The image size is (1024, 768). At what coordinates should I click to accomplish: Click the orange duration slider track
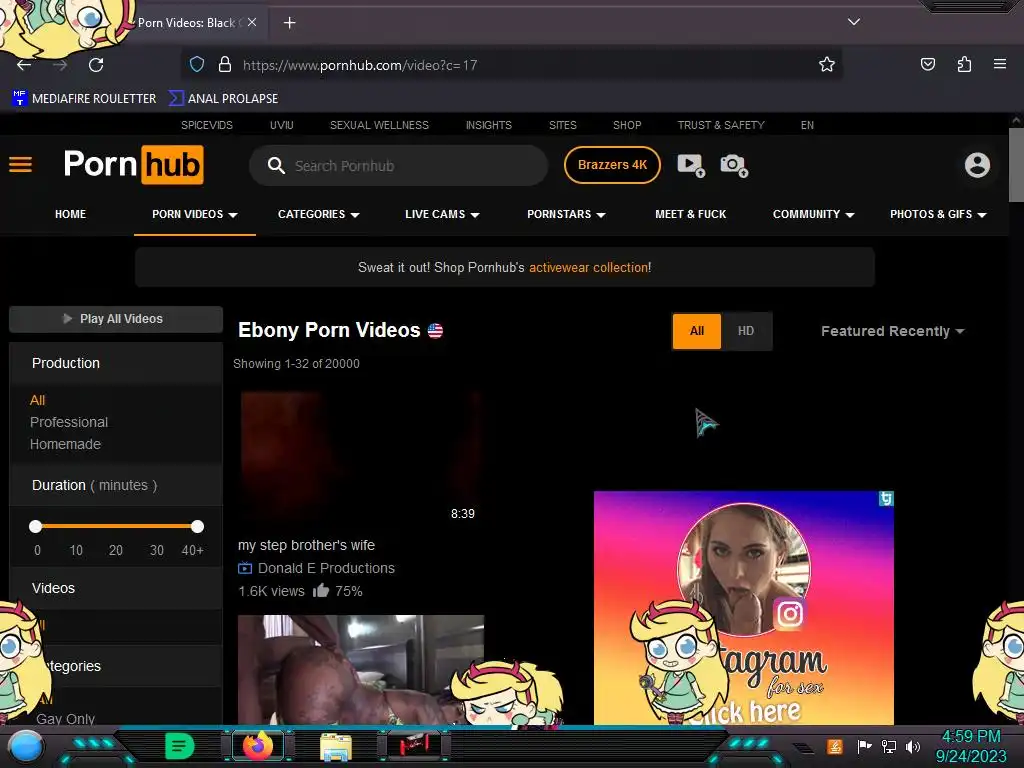pos(116,526)
